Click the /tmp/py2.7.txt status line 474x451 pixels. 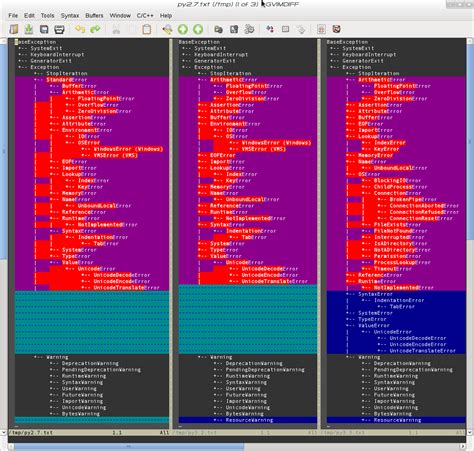[x=89, y=433]
